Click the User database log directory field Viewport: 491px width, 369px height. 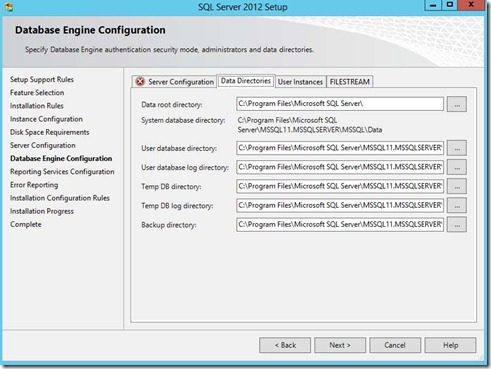pyautogui.click(x=340, y=167)
